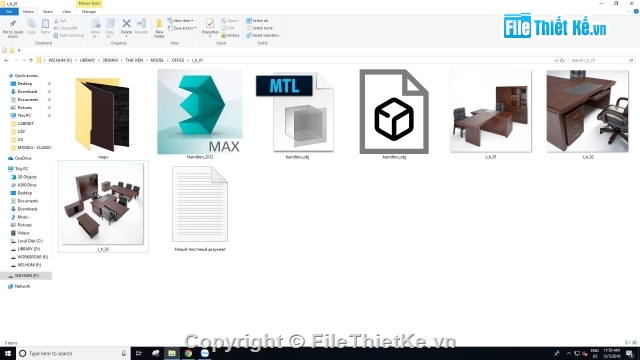Image resolution: width=640 pixels, height=360 pixels.
Task: Click the Search box in Explorer
Action: point(602,60)
